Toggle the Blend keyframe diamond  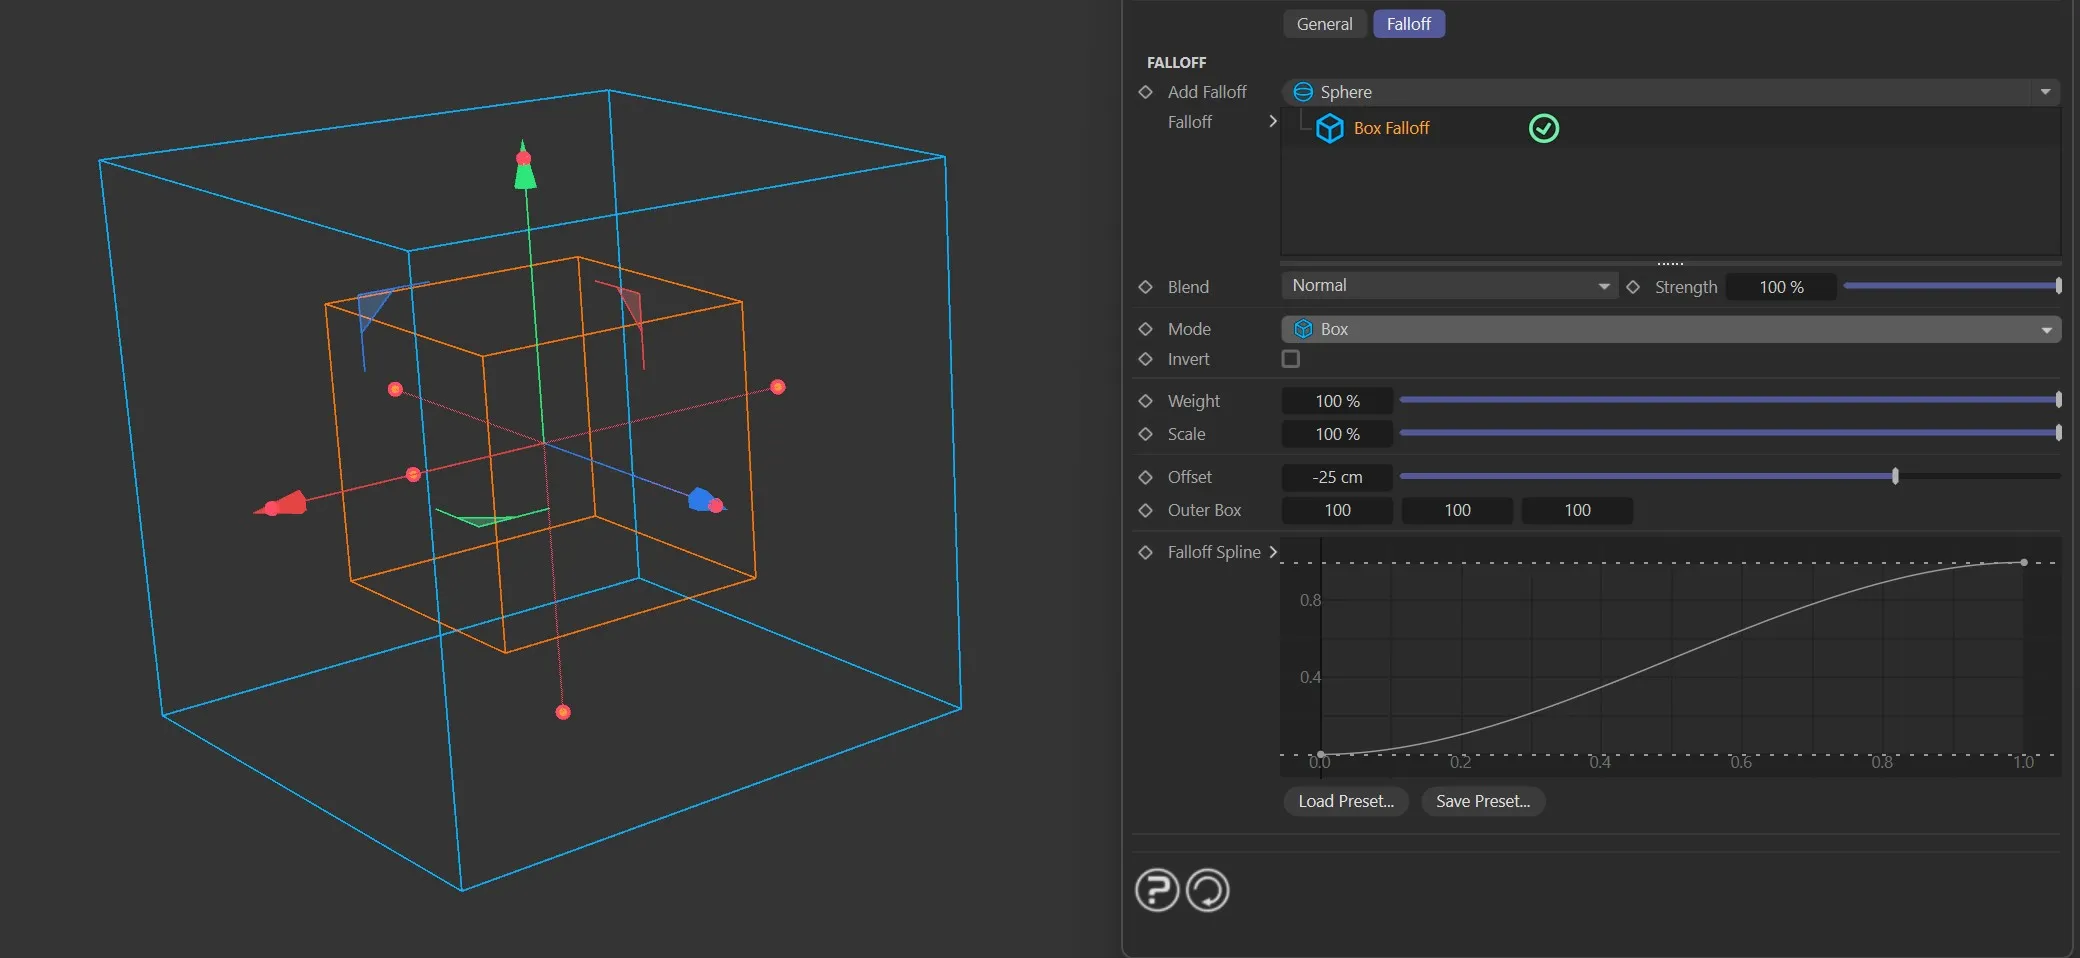1146,287
